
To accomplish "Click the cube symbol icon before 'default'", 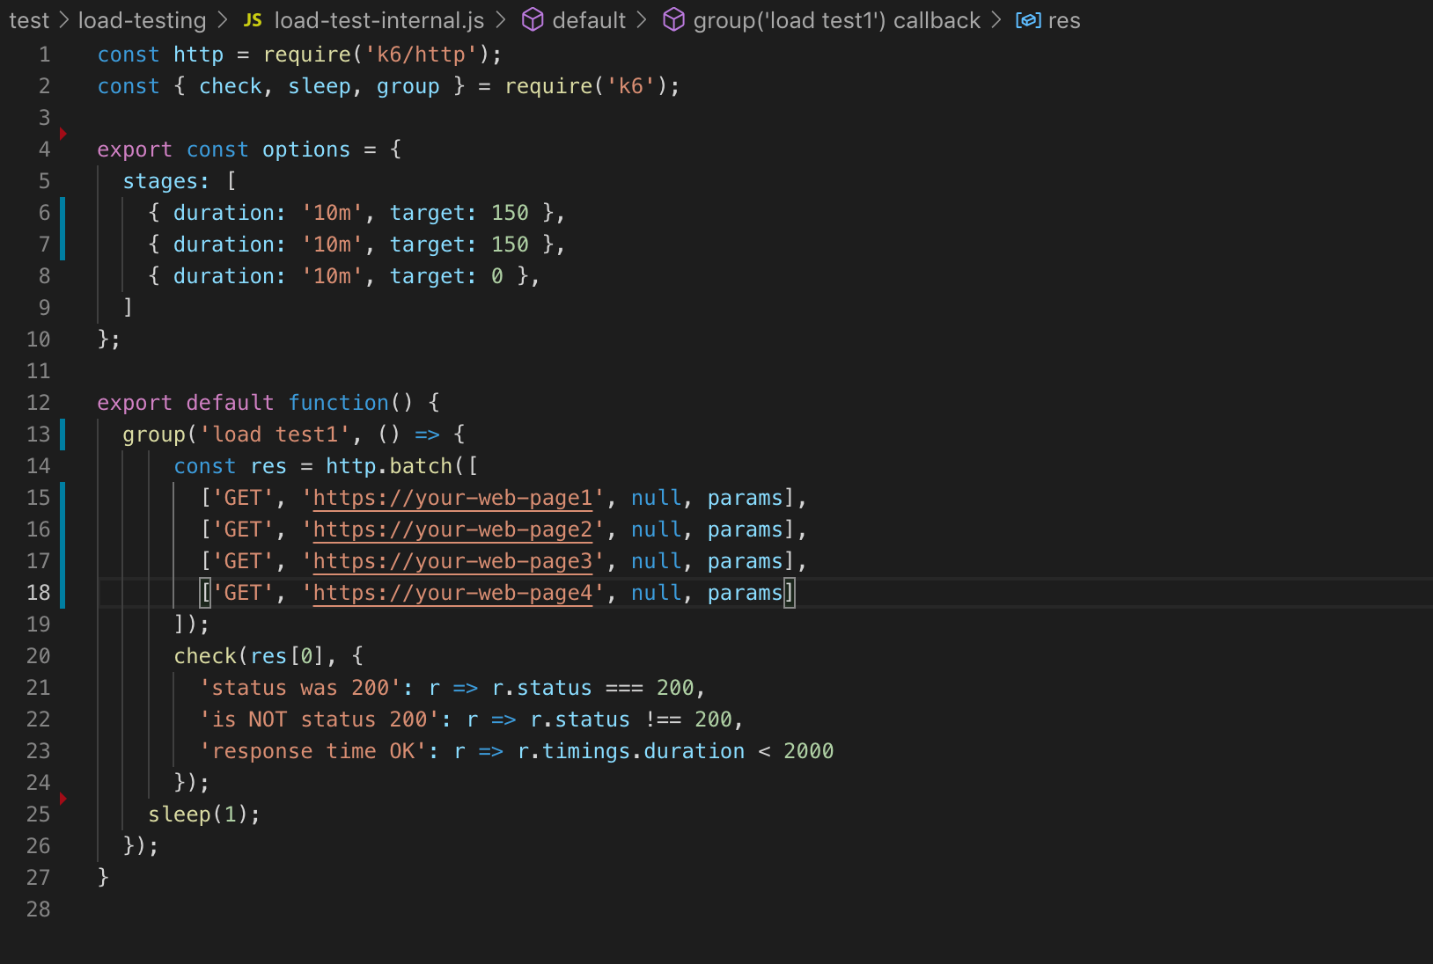I will pos(533,20).
